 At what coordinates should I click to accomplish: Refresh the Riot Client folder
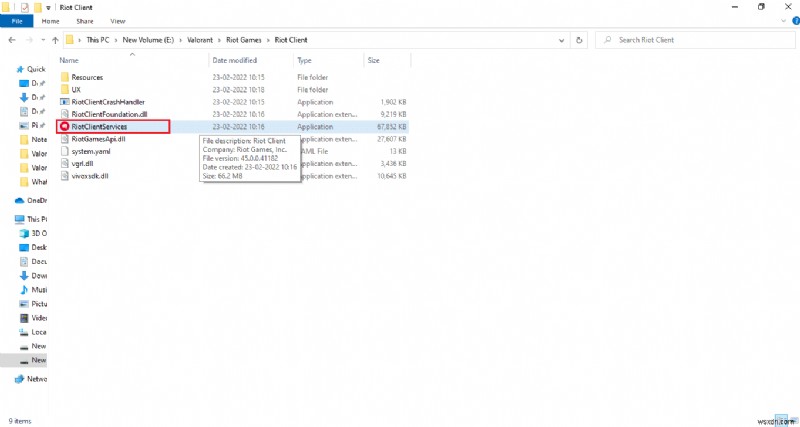[x=579, y=40]
